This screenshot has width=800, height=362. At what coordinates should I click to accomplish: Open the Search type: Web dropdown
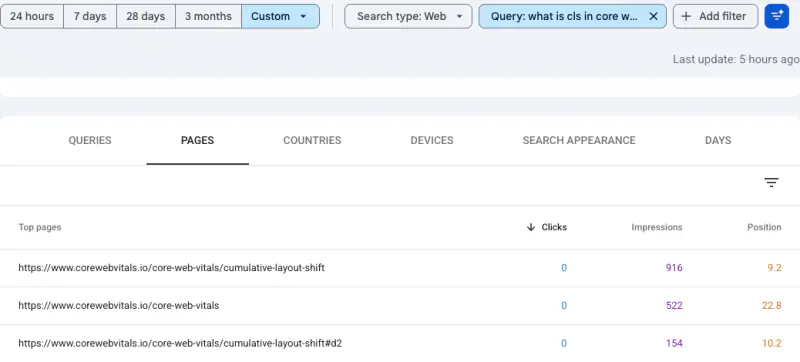pyautogui.click(x=408, y=16)
